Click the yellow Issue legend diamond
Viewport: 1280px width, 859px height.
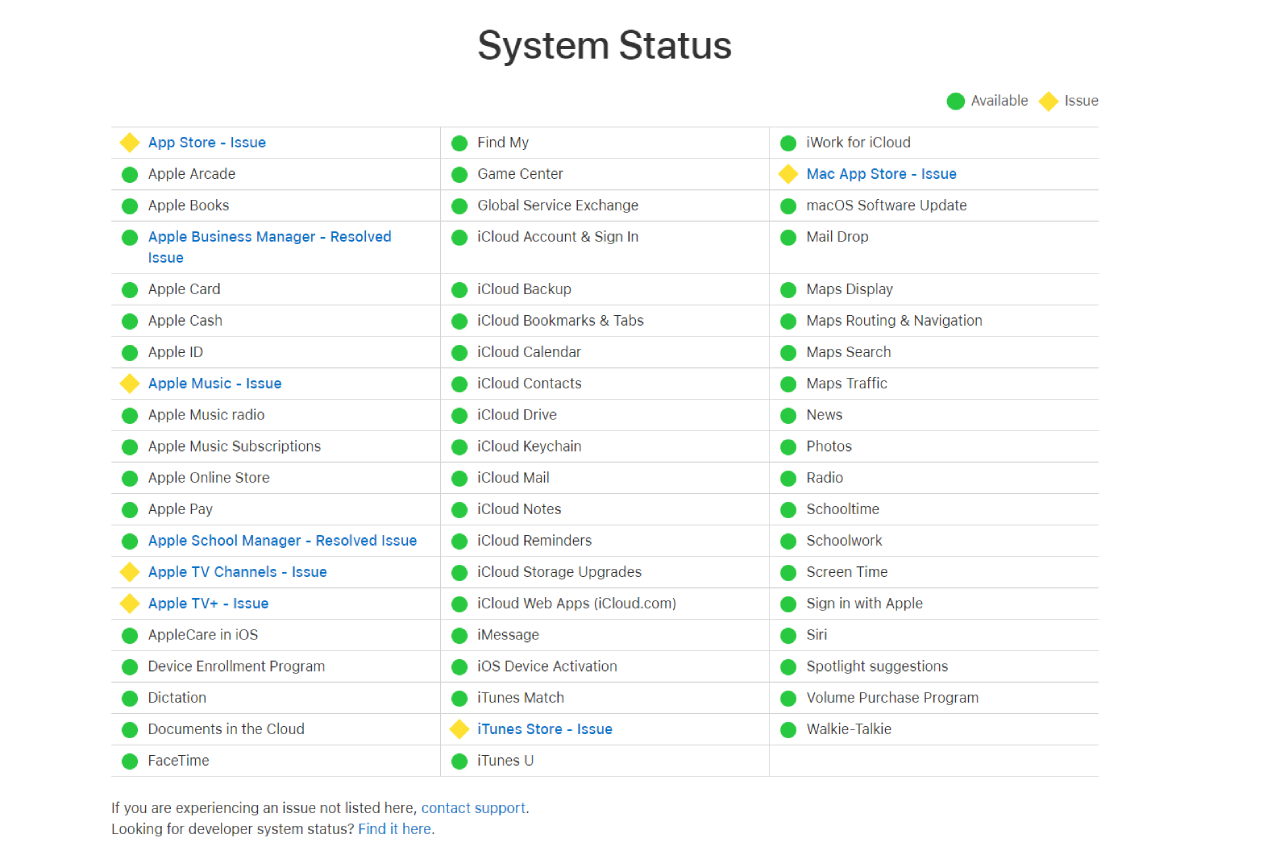(1048, 101)
